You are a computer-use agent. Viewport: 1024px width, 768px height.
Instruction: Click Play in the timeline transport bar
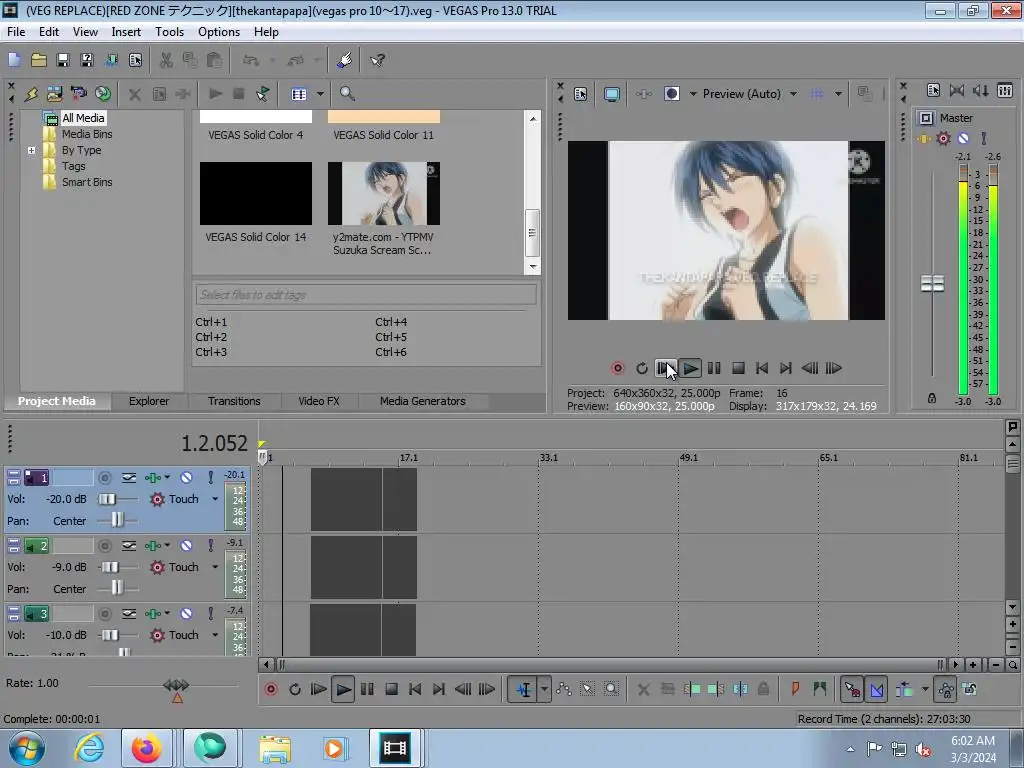click(342, 690)
